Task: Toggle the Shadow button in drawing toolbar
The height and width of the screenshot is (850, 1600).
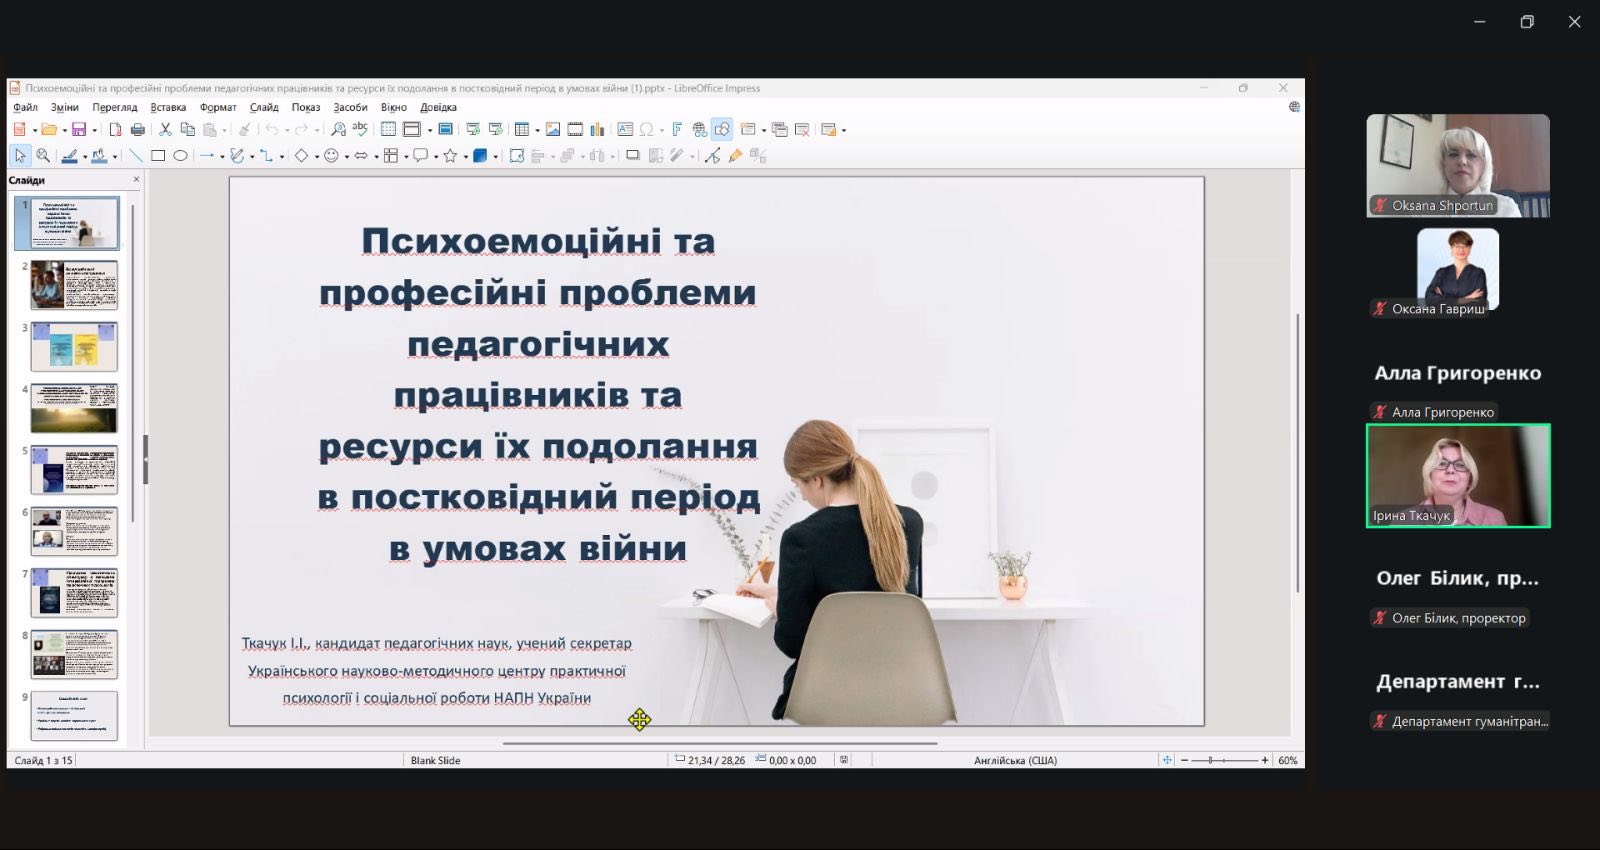Action: tap(632, 156)
